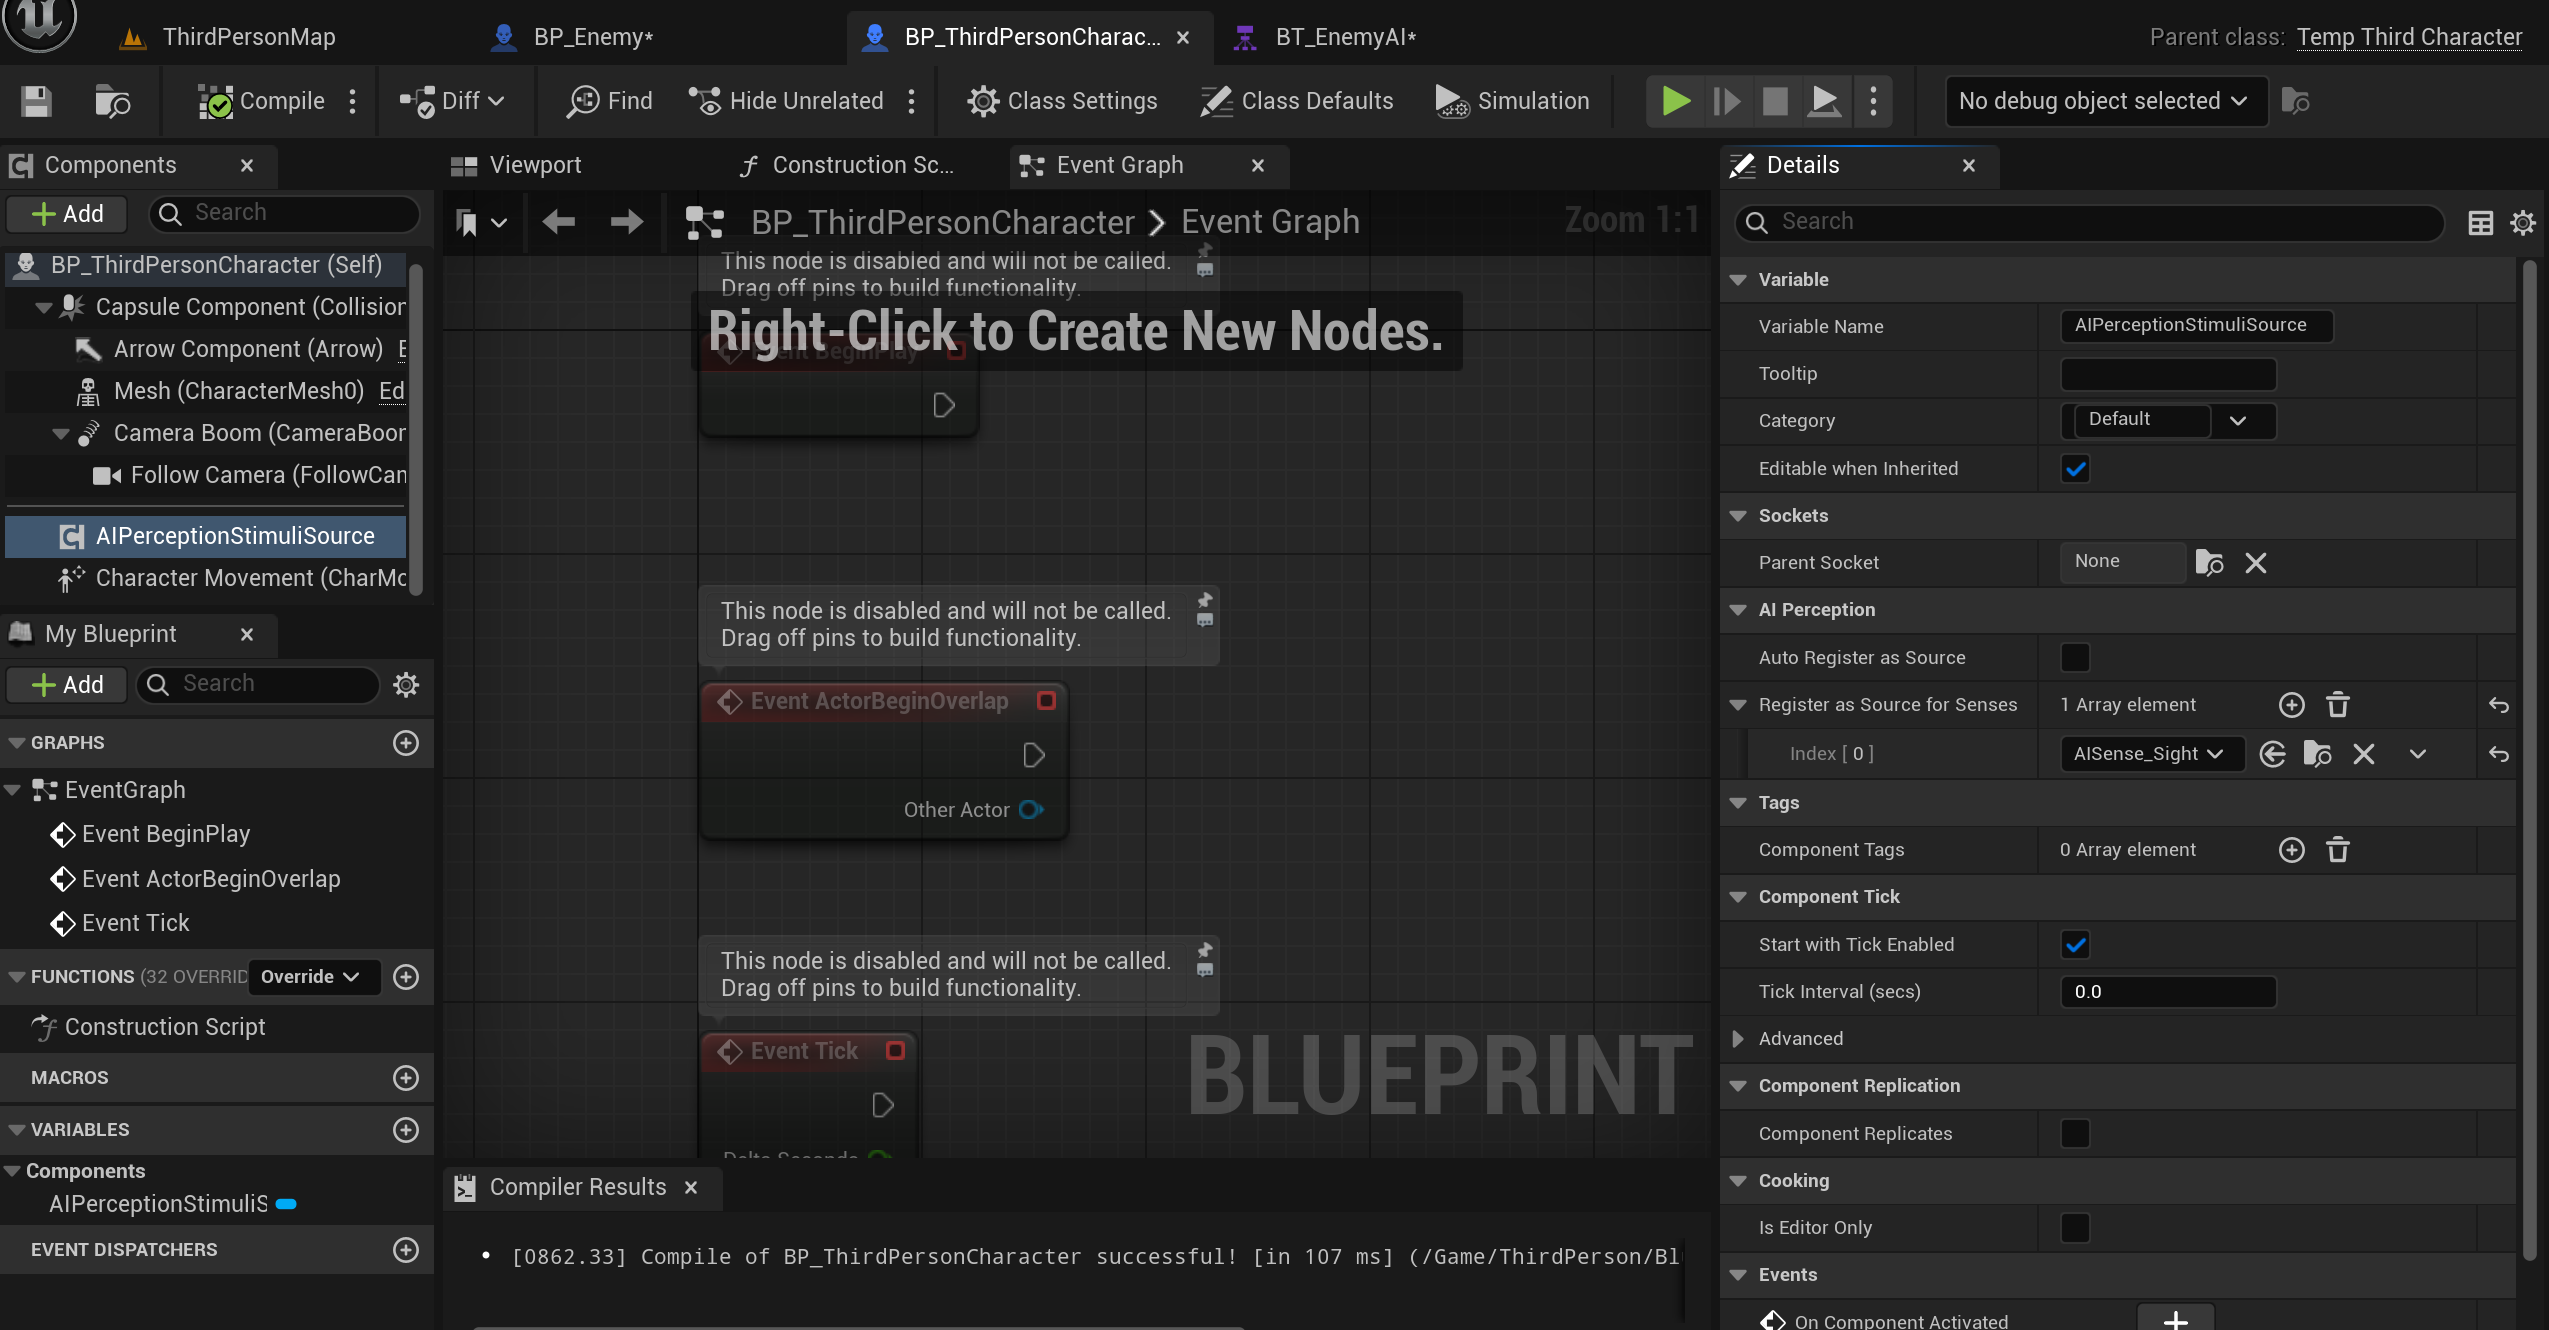Click the Stop play button
Image resolution: width=2549 pixels, height=1330 pixels.
point(1775,101)
